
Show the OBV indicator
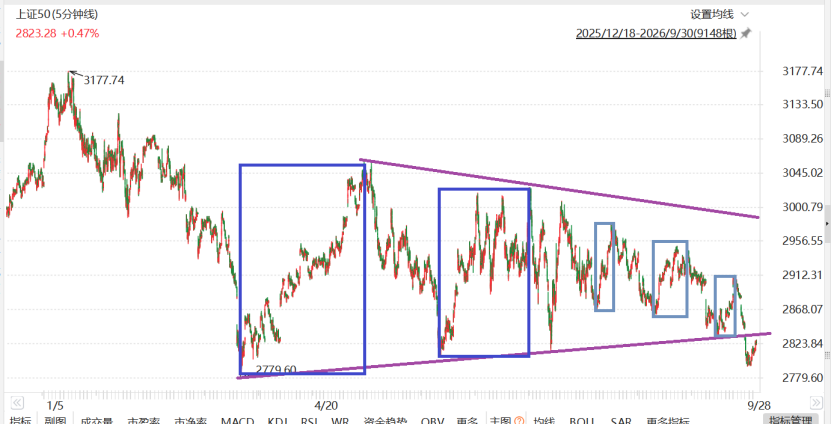click(432, 421)
